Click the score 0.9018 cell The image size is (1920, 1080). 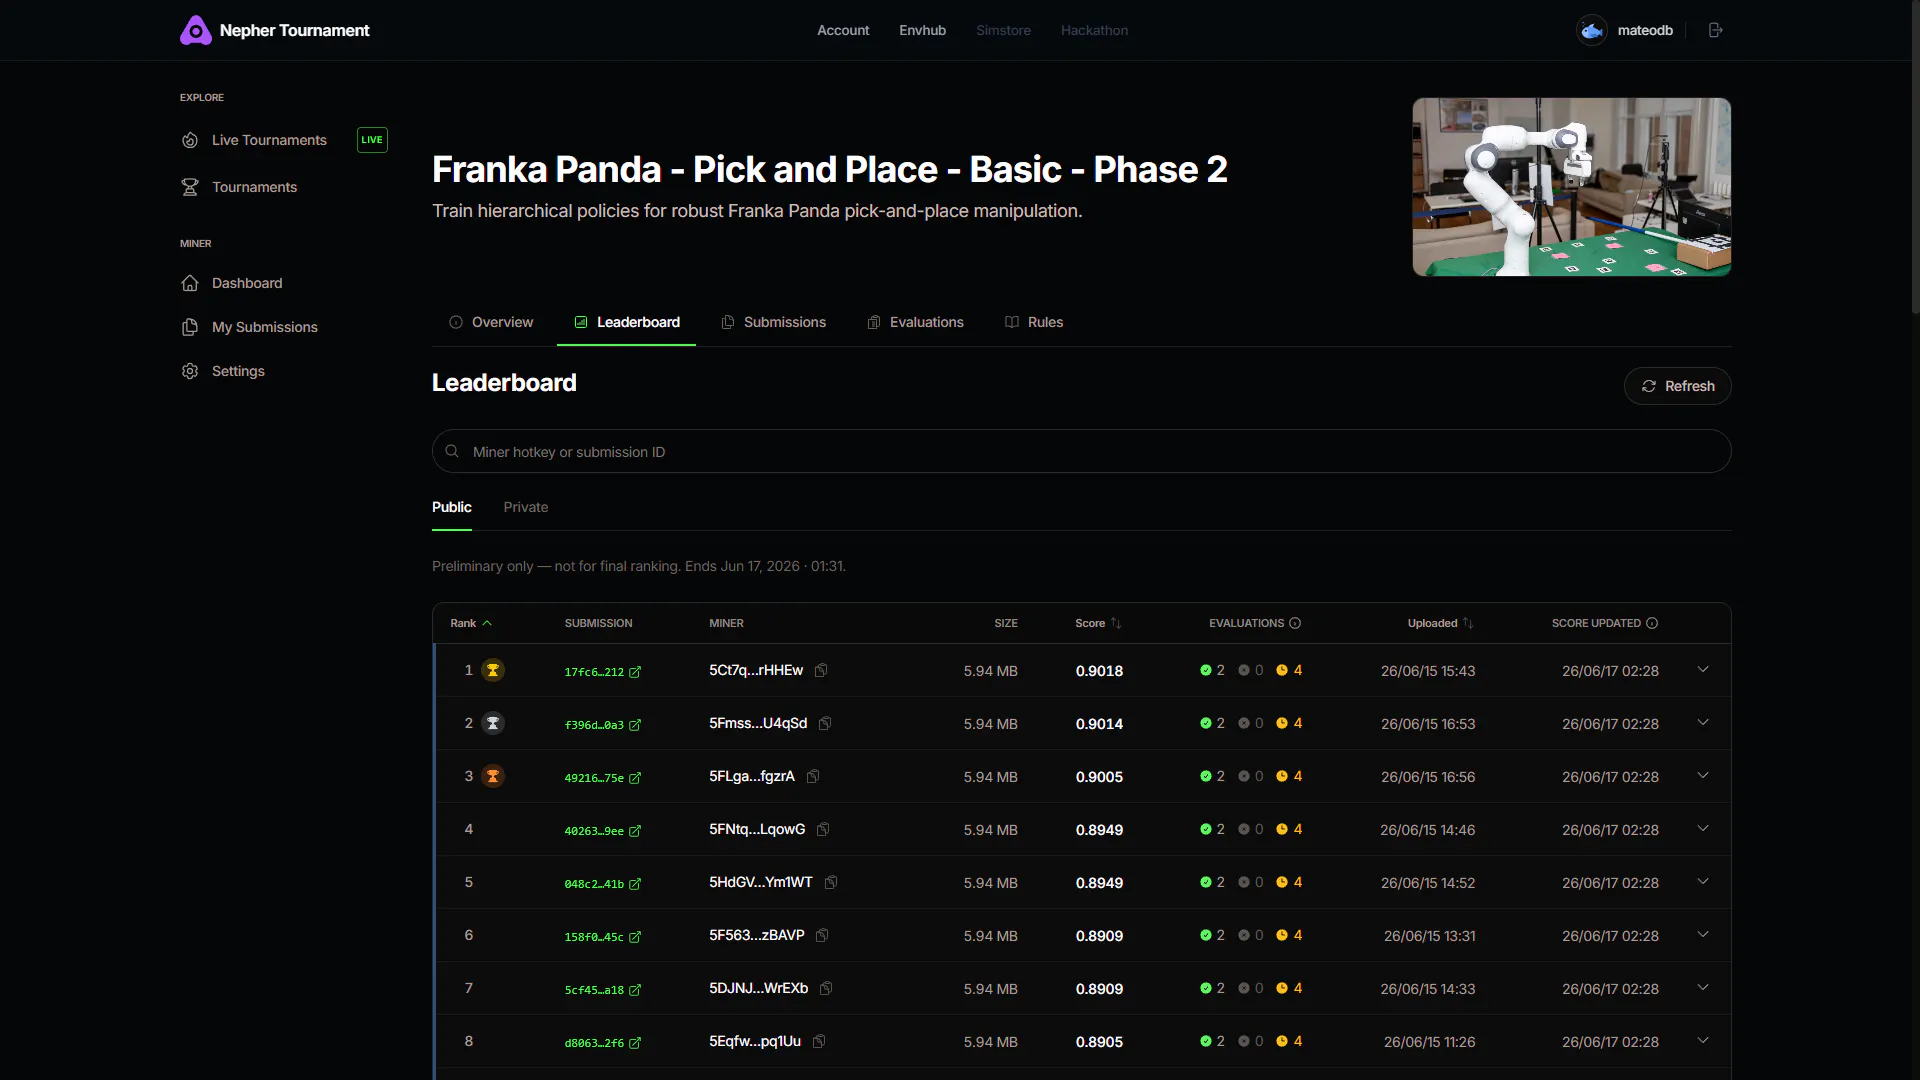[1099, 671]
